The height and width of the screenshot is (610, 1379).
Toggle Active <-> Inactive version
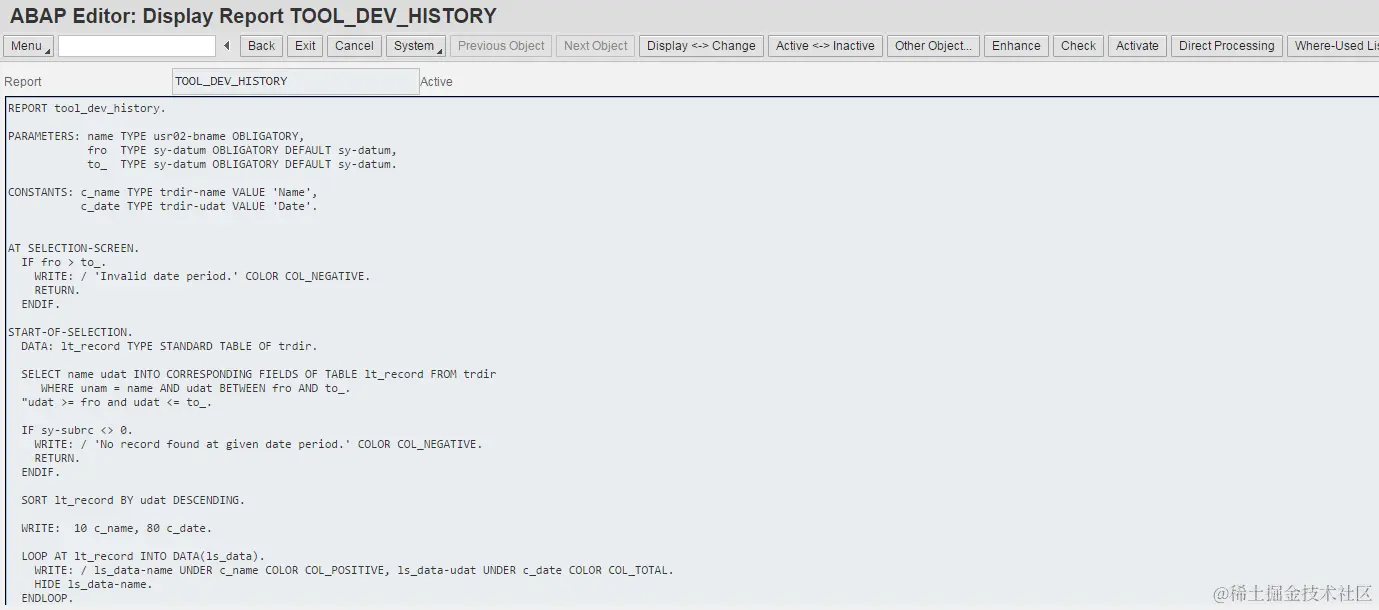825,46
